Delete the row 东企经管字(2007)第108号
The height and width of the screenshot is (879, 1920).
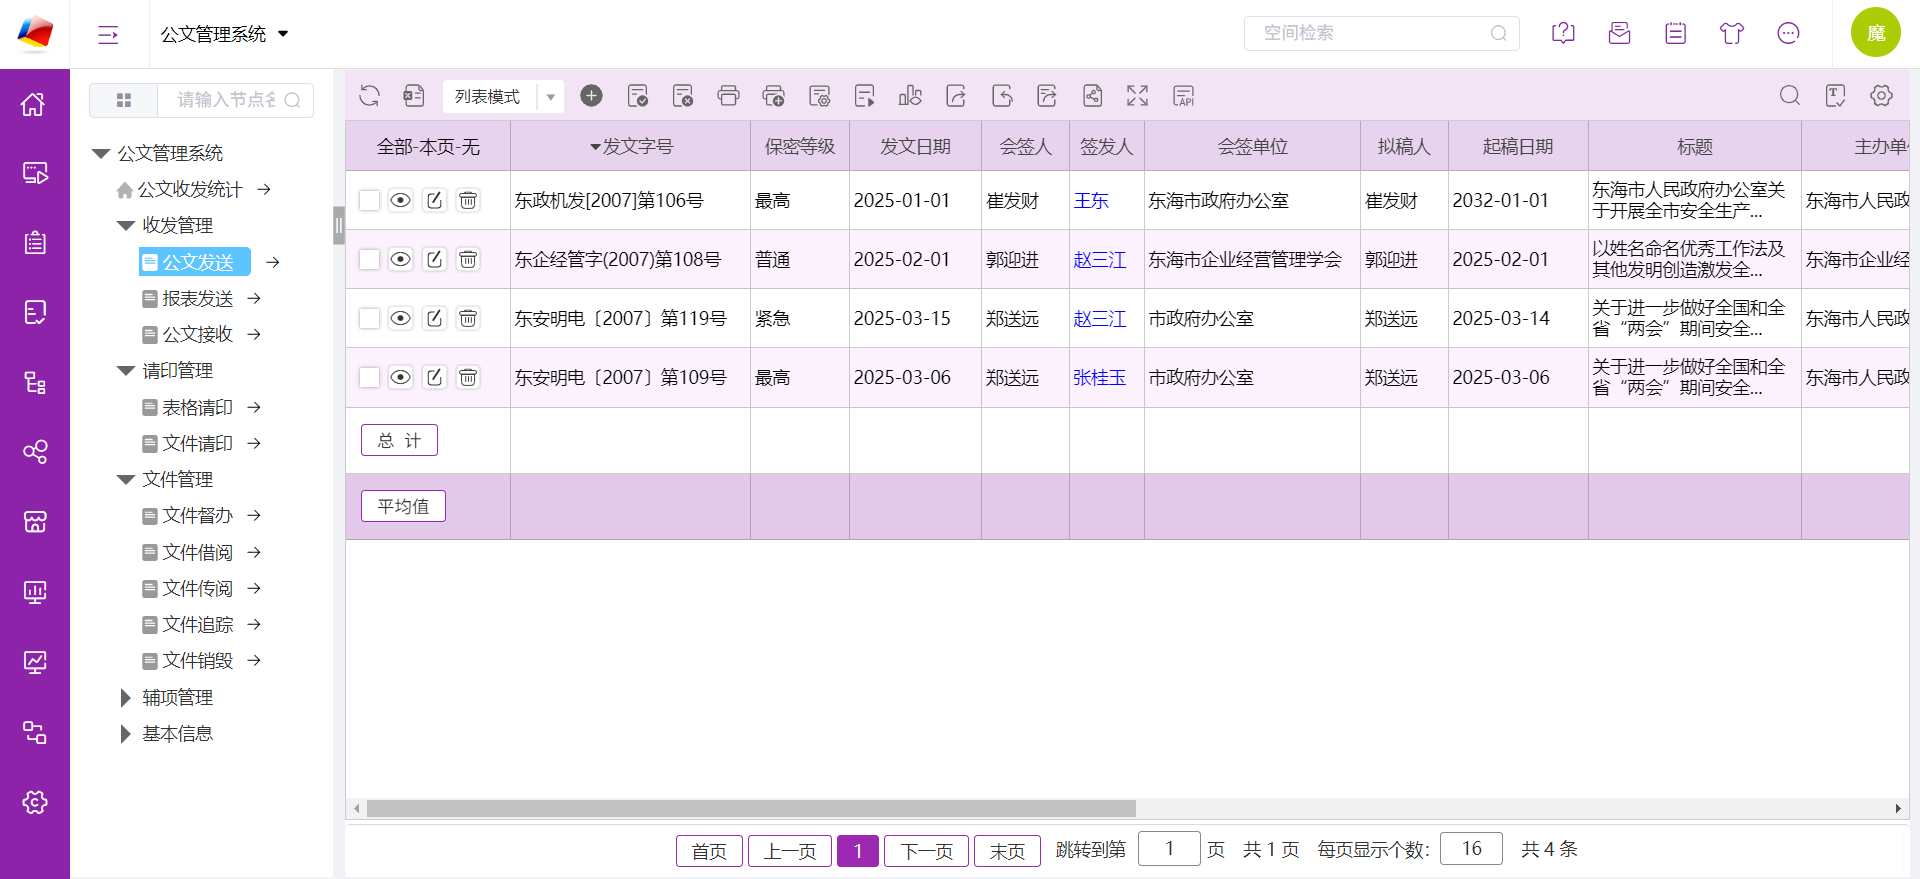coord(468,259)
